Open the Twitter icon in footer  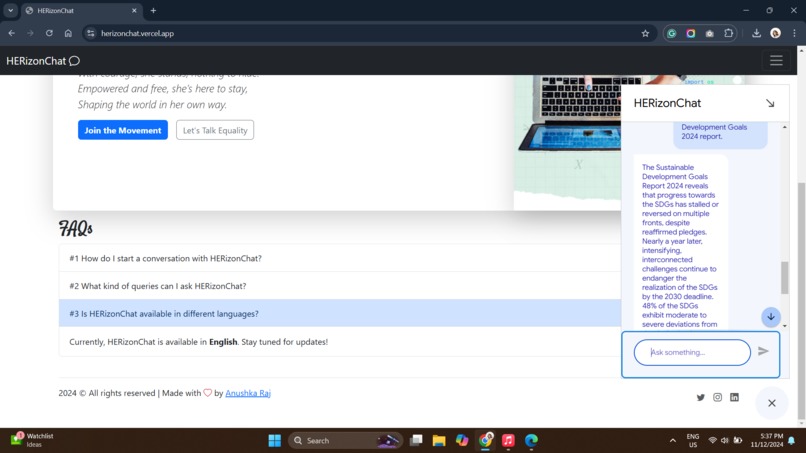701,397
